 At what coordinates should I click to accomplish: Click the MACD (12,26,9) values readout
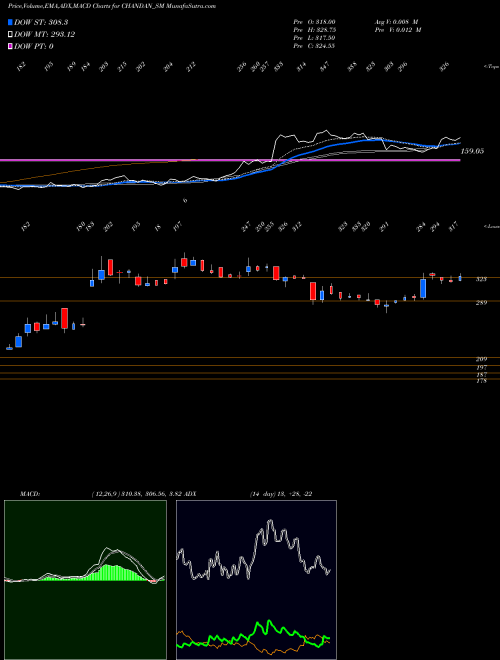(136, 494)
